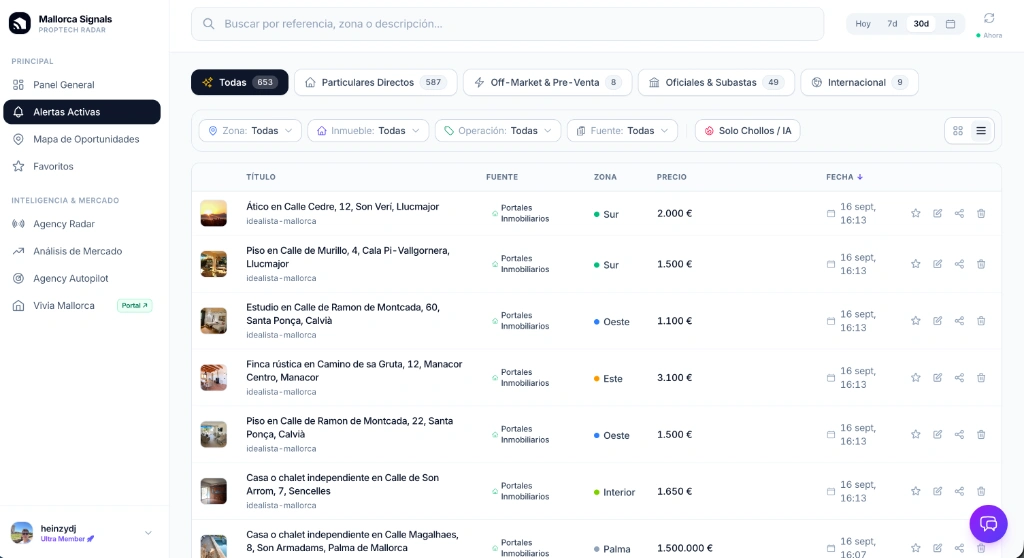The image size is (1024, 558).
Task: Click the search input field
Action: (507, 24)
